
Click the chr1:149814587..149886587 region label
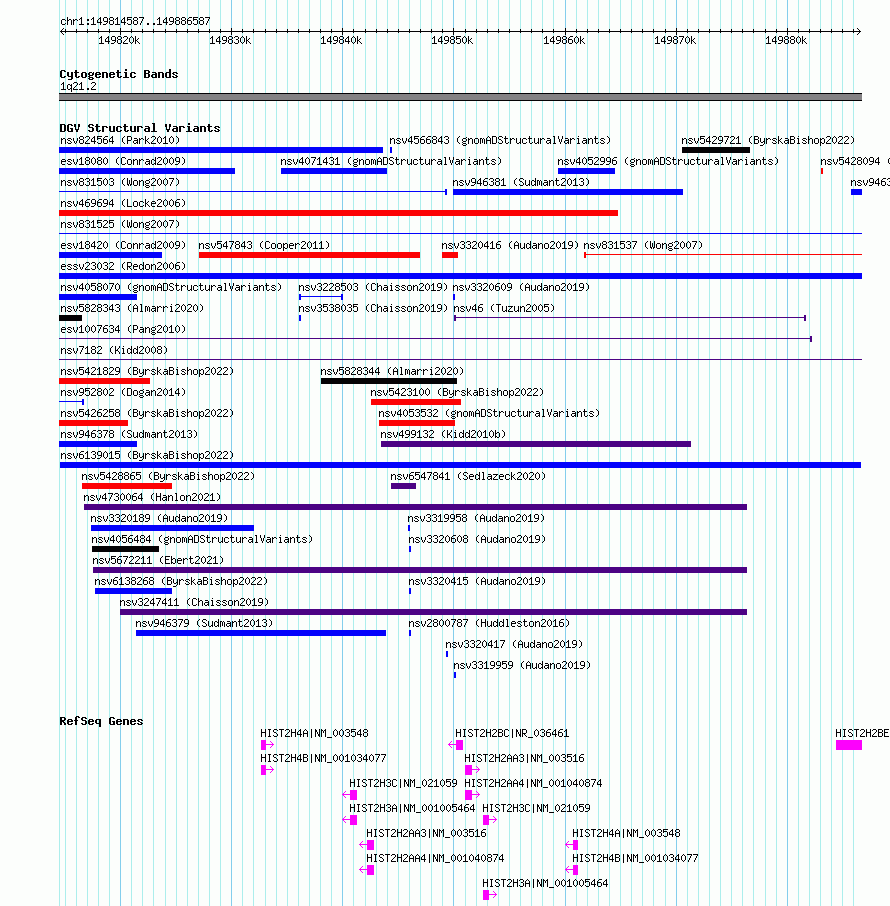[135, 21]
